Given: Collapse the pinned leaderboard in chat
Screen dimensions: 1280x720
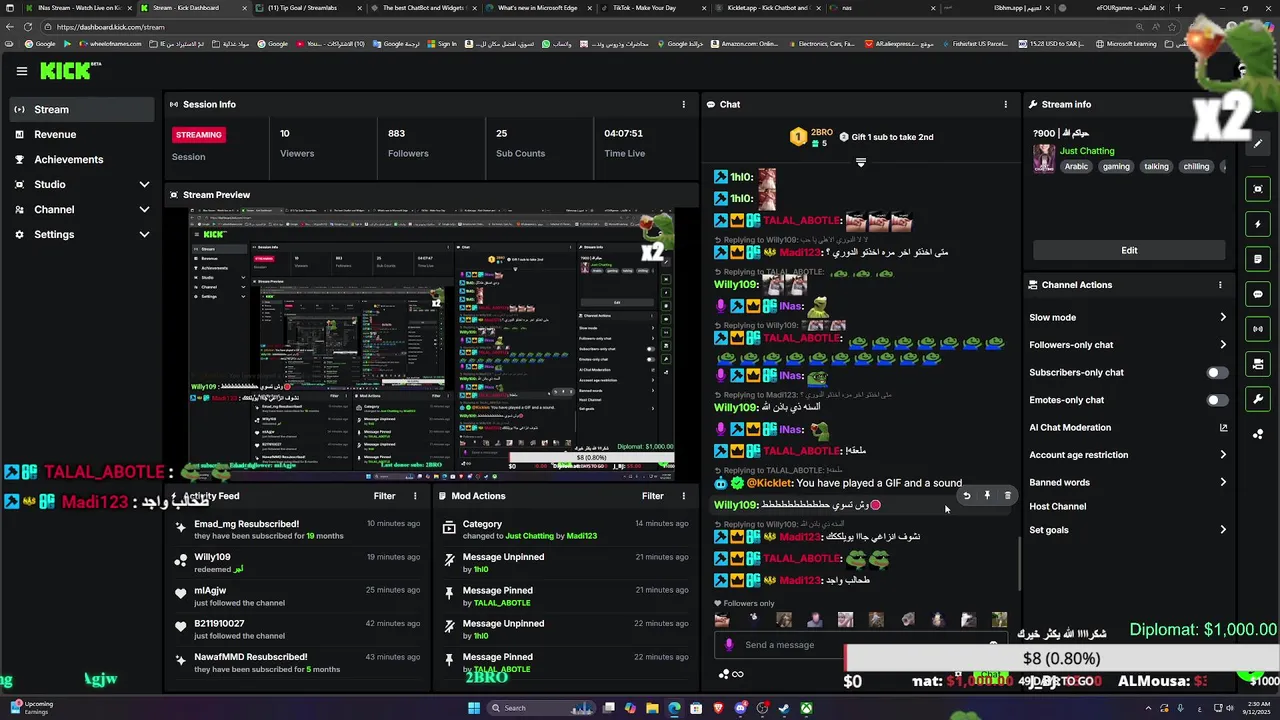Looking at the screenshot, I should pos(860,162).
